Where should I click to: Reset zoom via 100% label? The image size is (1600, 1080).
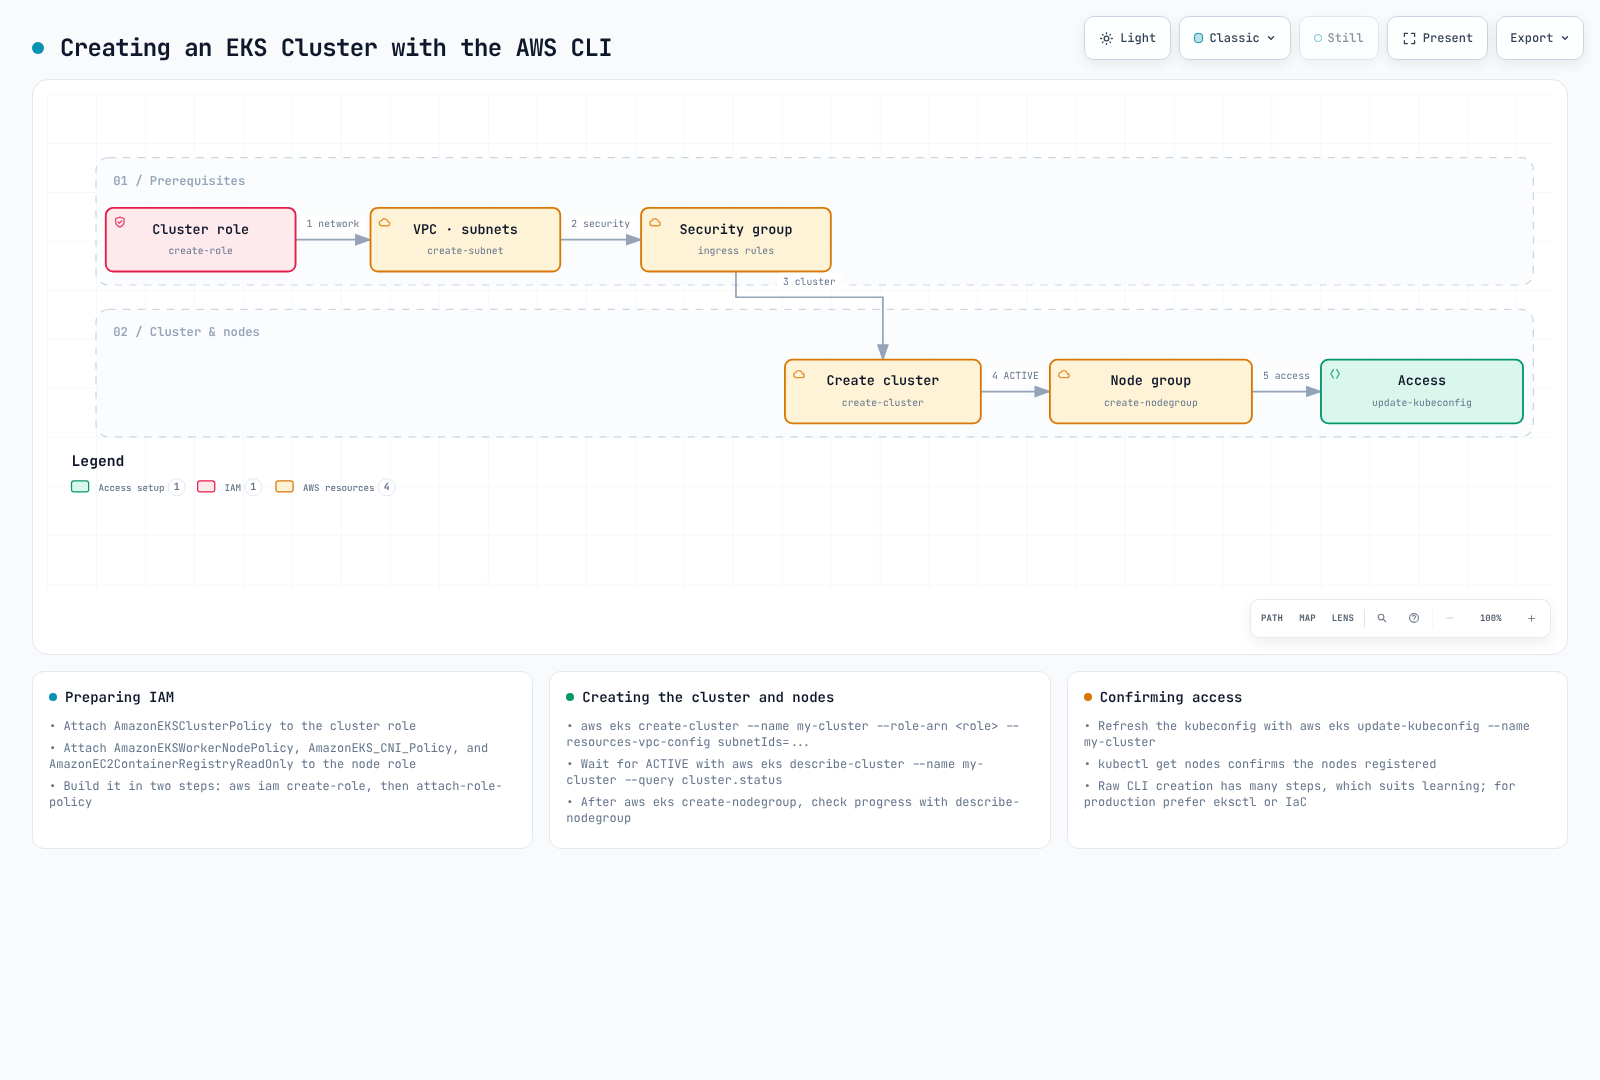pos(1491,618)
